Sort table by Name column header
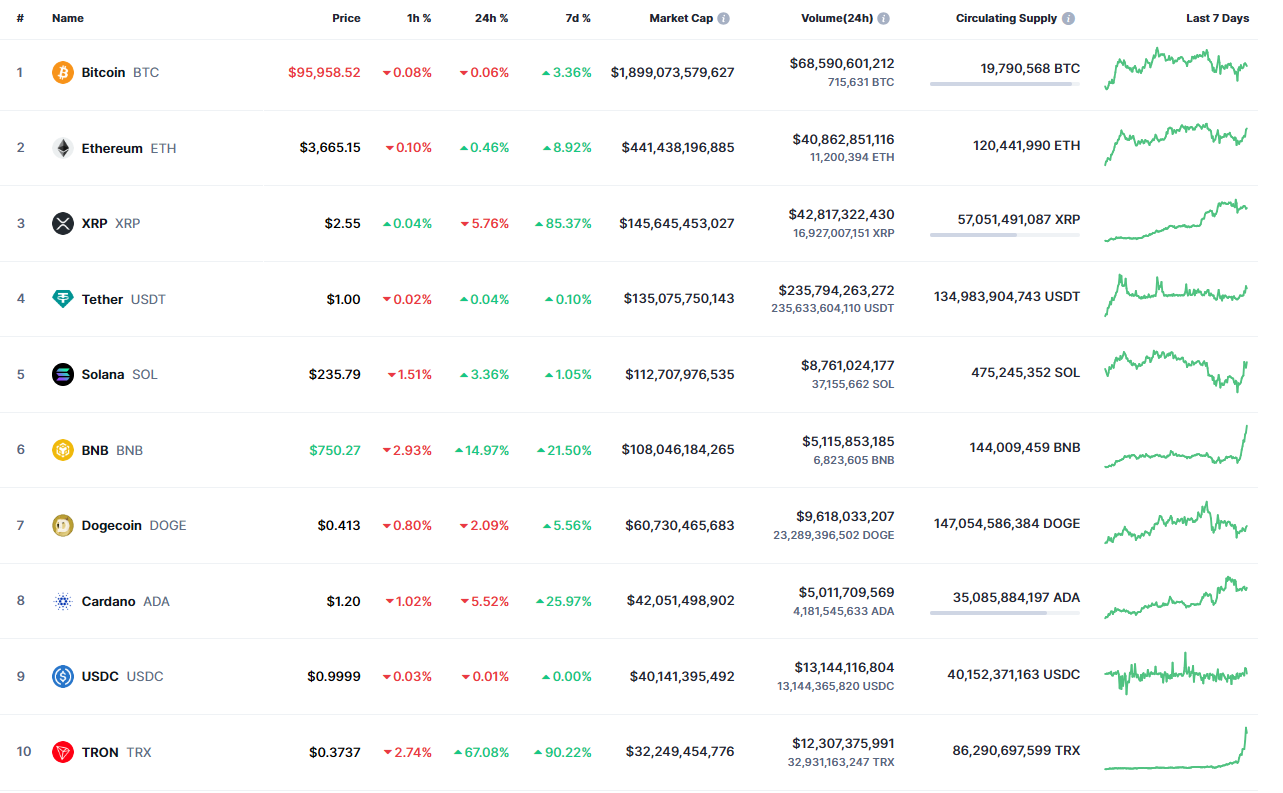Image resolution: width=1283 pixels, height=793 pixels. point(68,19)
